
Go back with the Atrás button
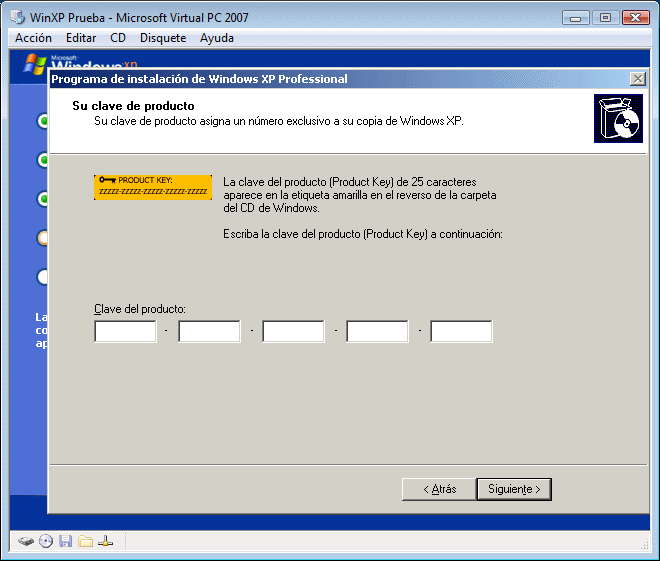[439, 489]
